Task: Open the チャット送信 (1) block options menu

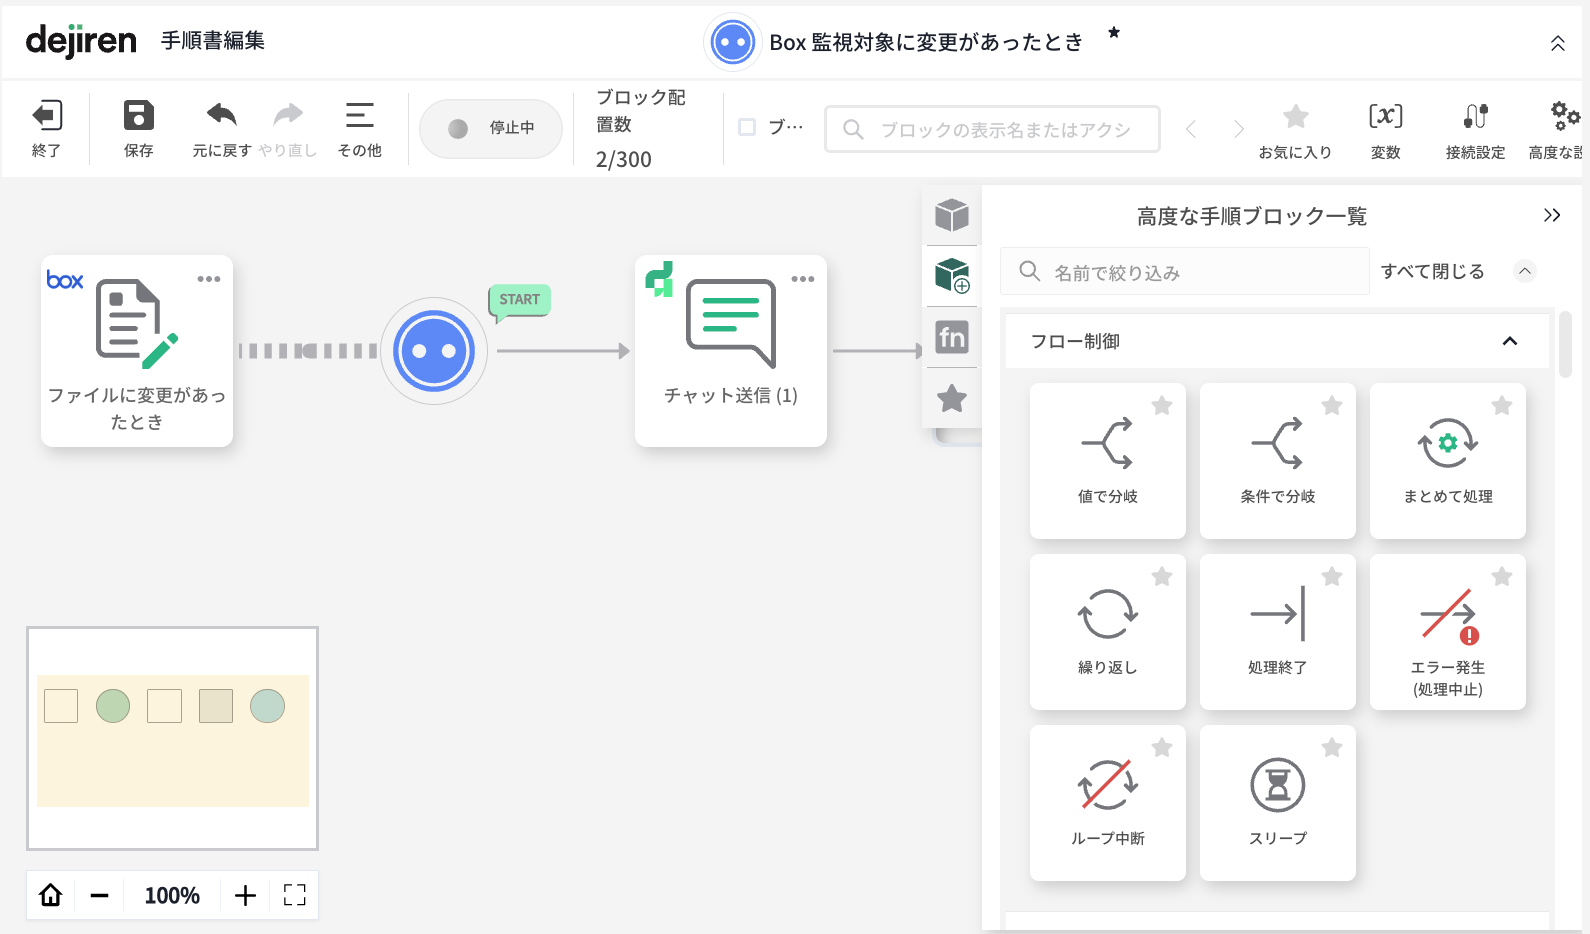Action: [x=803, y=279]
